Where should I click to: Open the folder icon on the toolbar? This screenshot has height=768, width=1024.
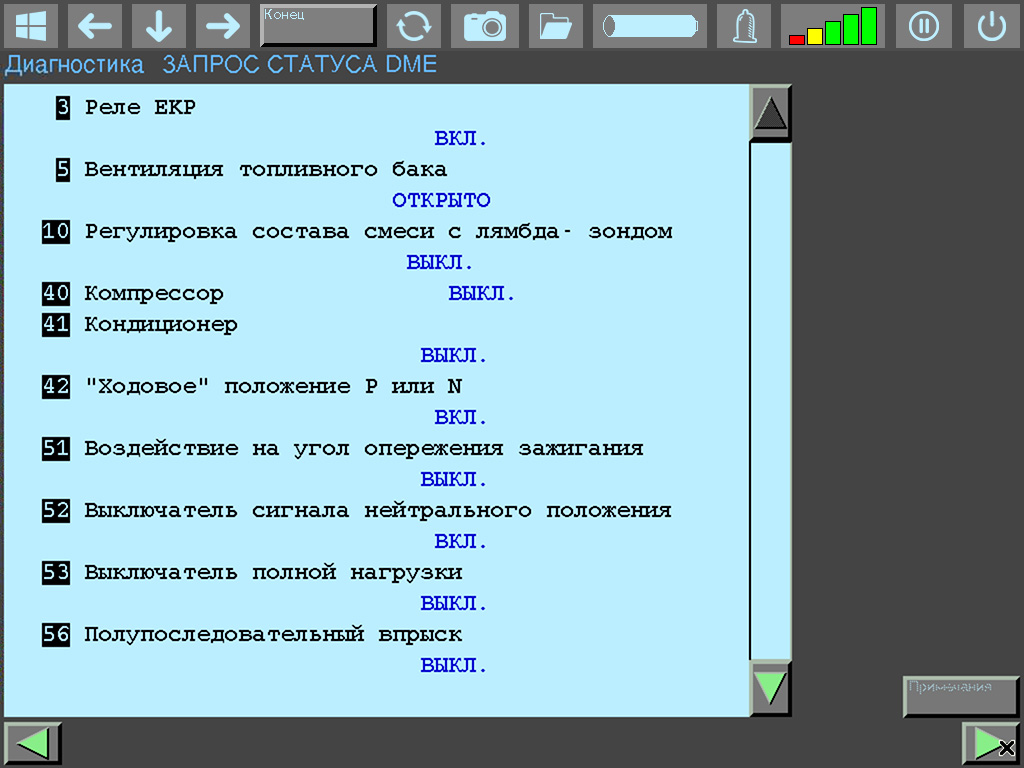click(555, 26)
